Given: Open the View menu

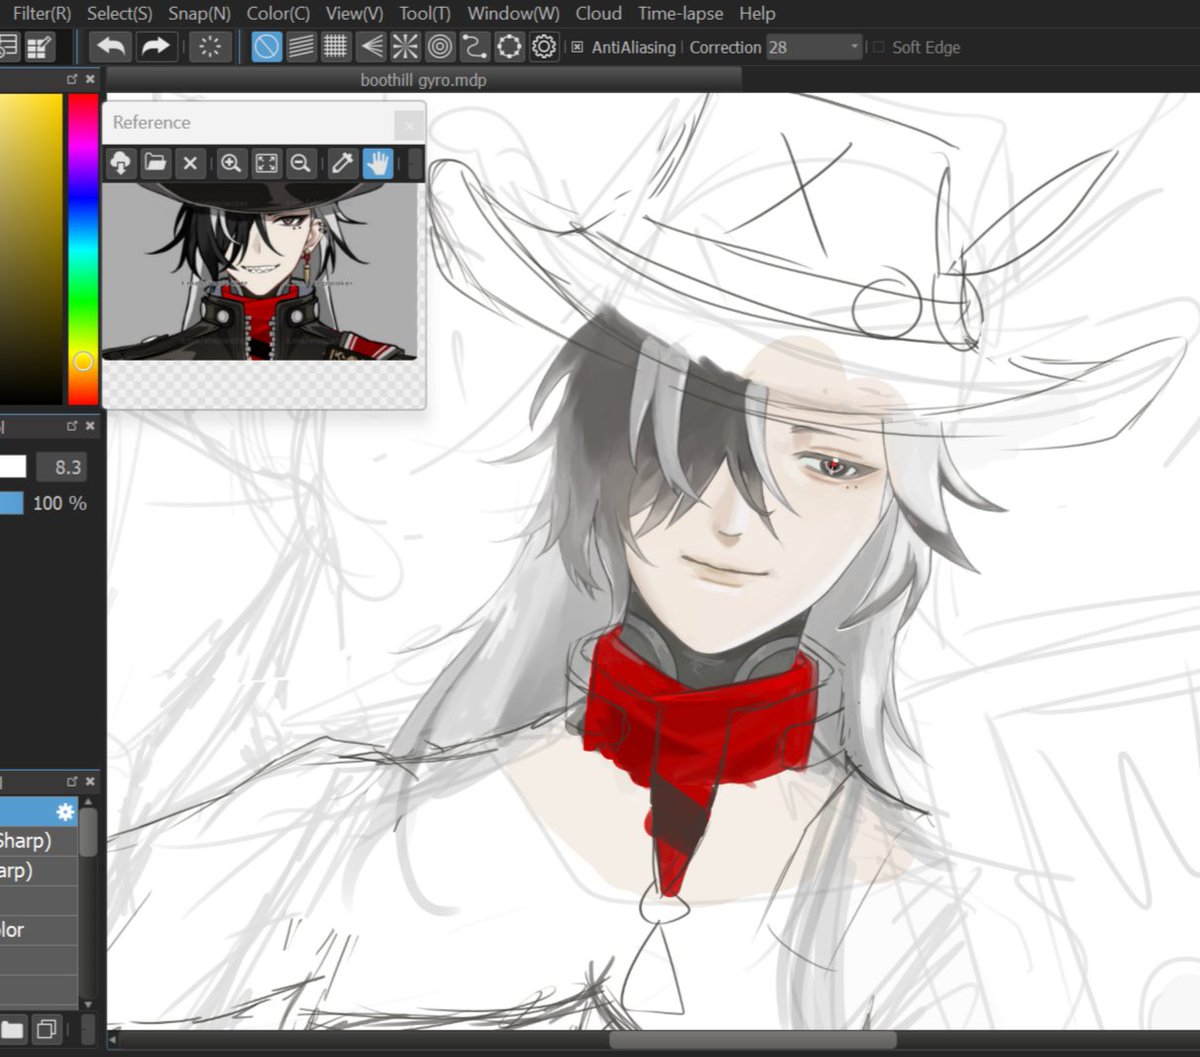Looking at the screenshot, I should [x=355, y=14].
